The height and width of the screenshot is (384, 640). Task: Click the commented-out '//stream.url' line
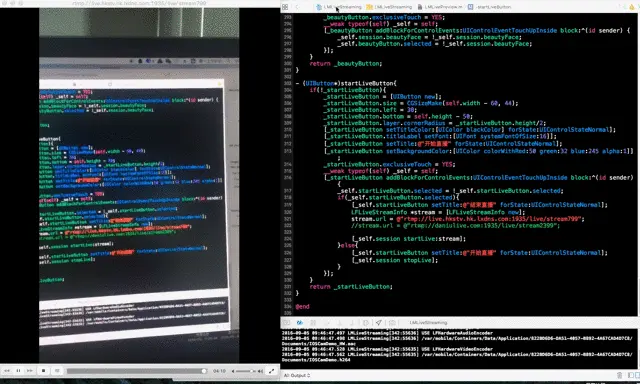point(456,225)
